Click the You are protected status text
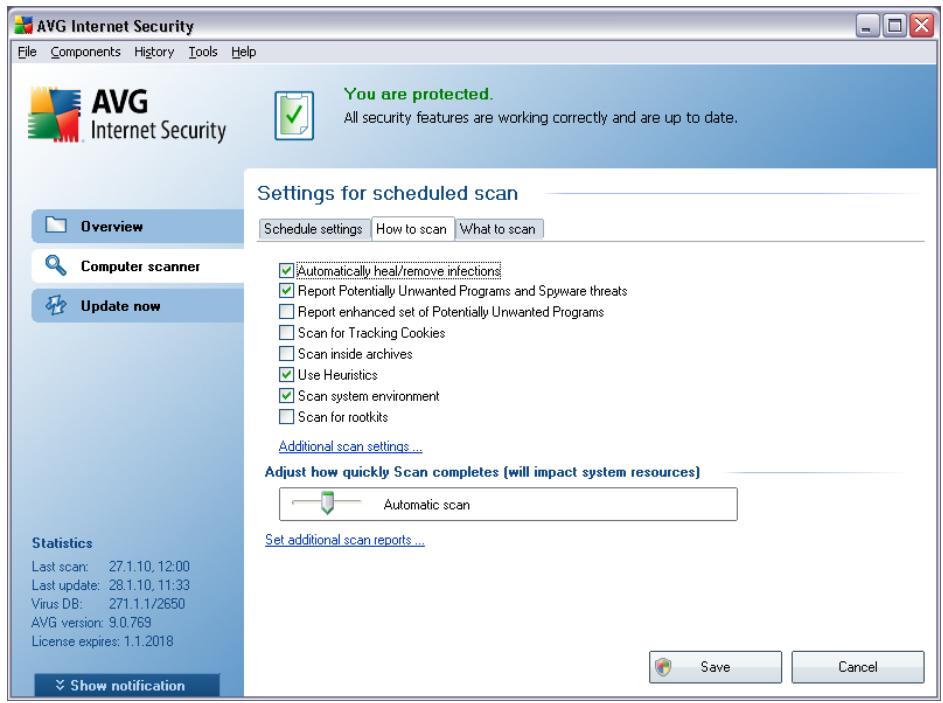The image size is (943, 703). tap(419, 94)
